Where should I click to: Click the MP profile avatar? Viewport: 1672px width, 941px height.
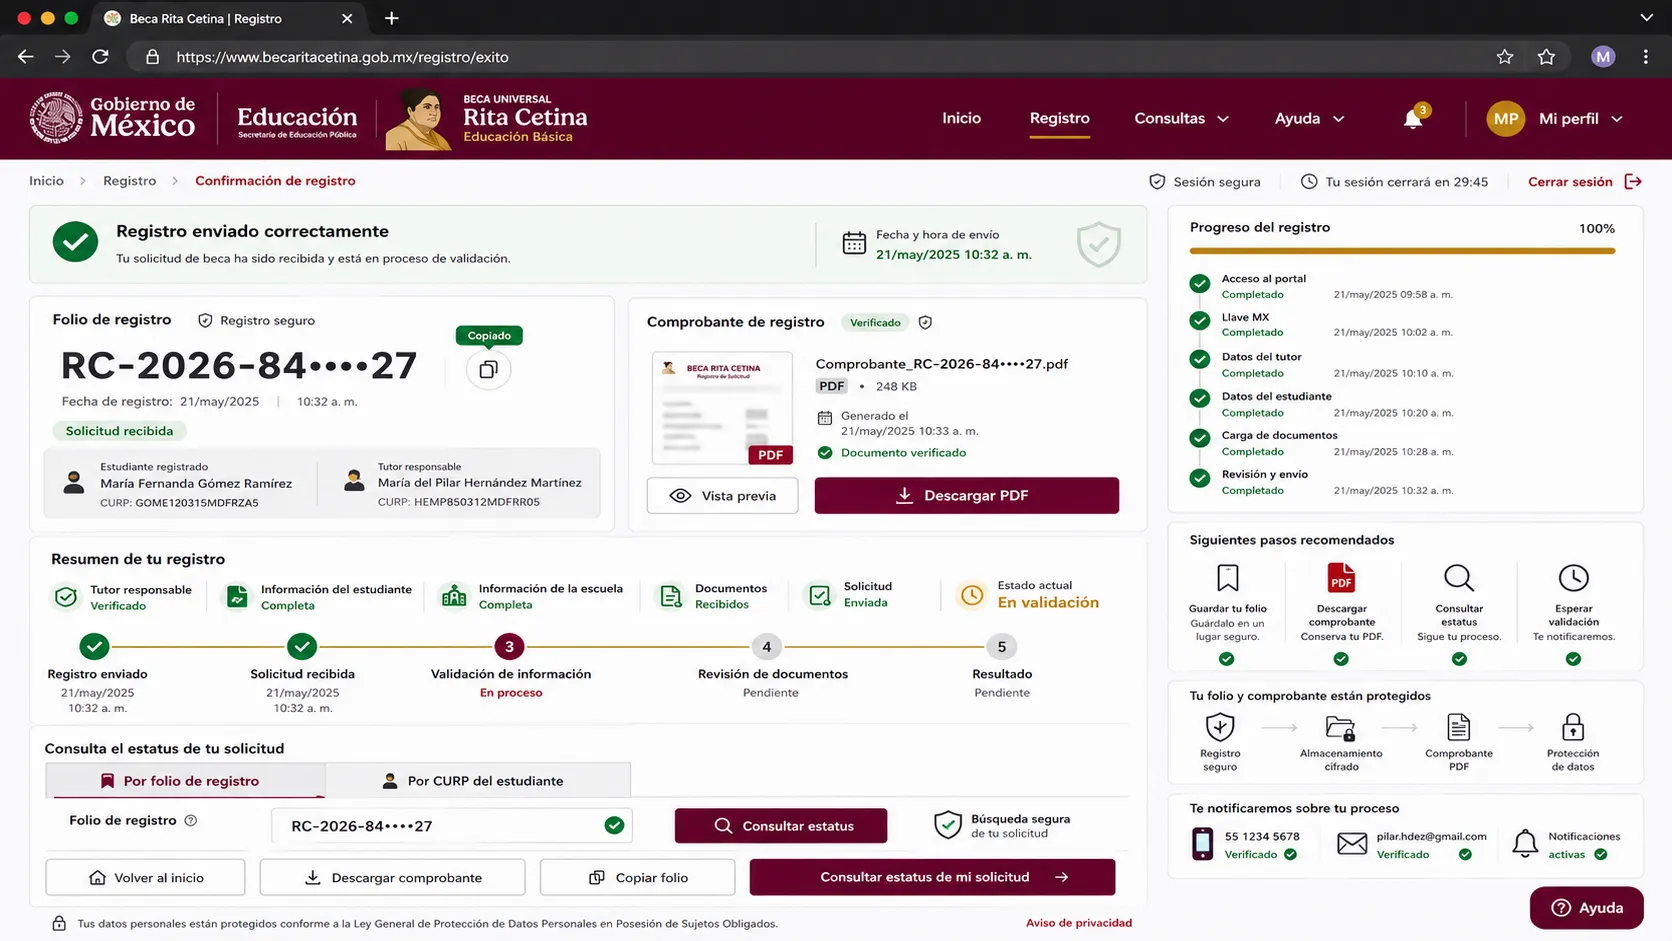point(1506,119)
